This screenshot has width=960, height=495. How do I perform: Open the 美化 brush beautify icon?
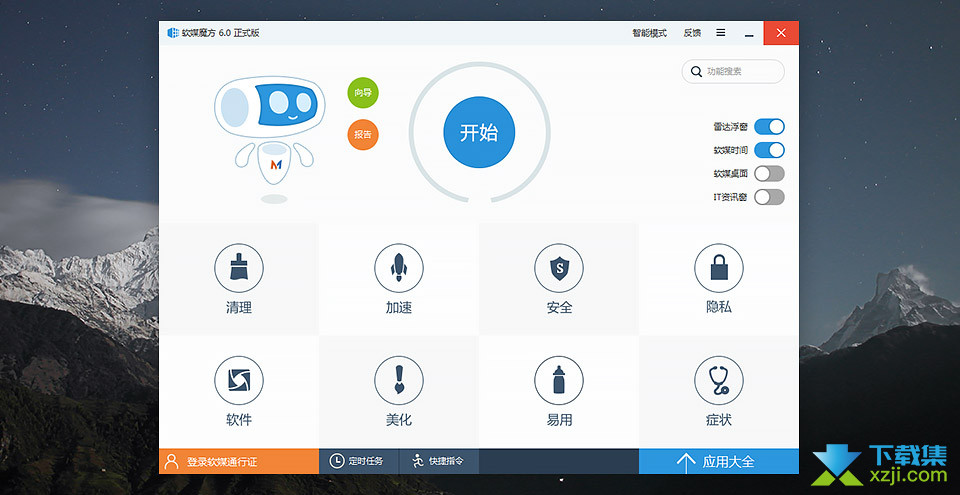399,380
